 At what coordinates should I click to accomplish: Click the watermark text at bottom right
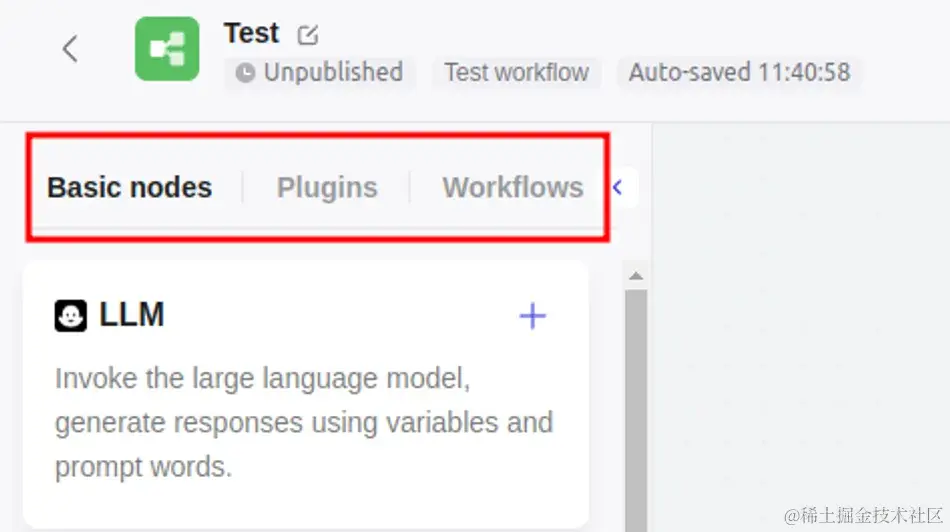pyautogui.click(x=863, y=516)
